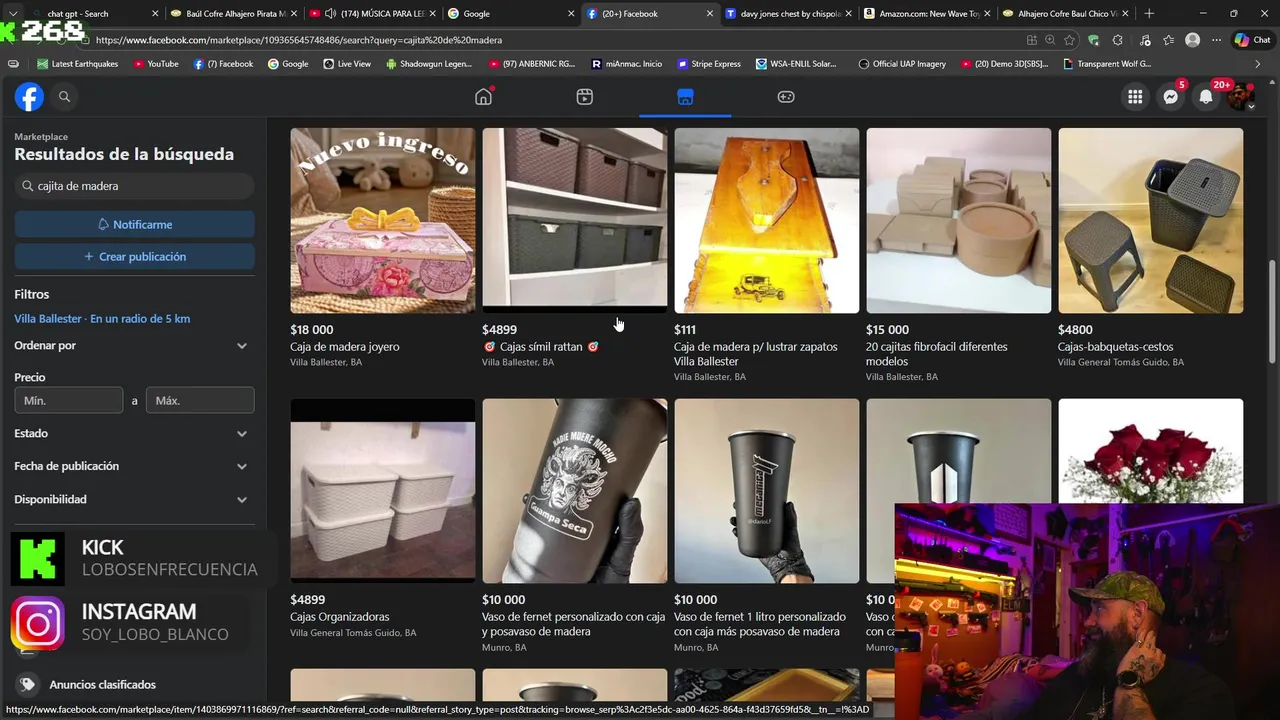Screen dimensions: 1280x720
Task: Open Facebook account profile picture
Action: coord(1241,97)
